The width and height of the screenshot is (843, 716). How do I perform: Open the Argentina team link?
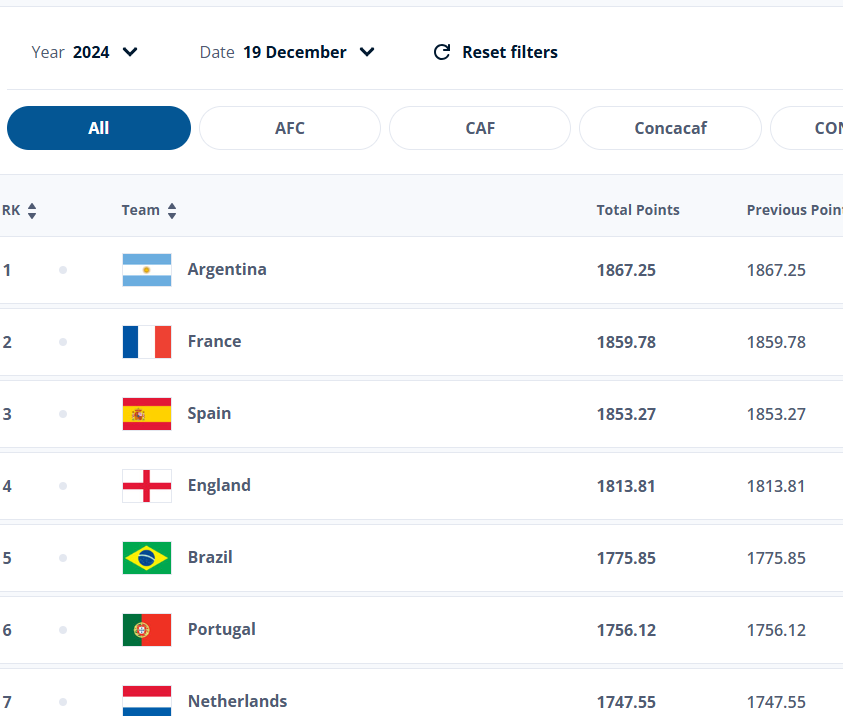[x=227, y=269]
